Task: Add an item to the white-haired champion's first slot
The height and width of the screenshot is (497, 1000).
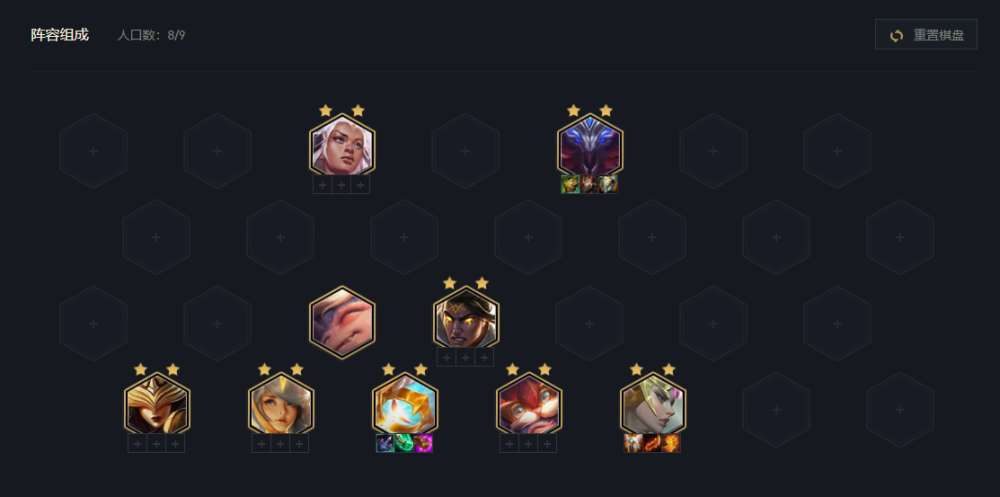Action: (323, 185)
